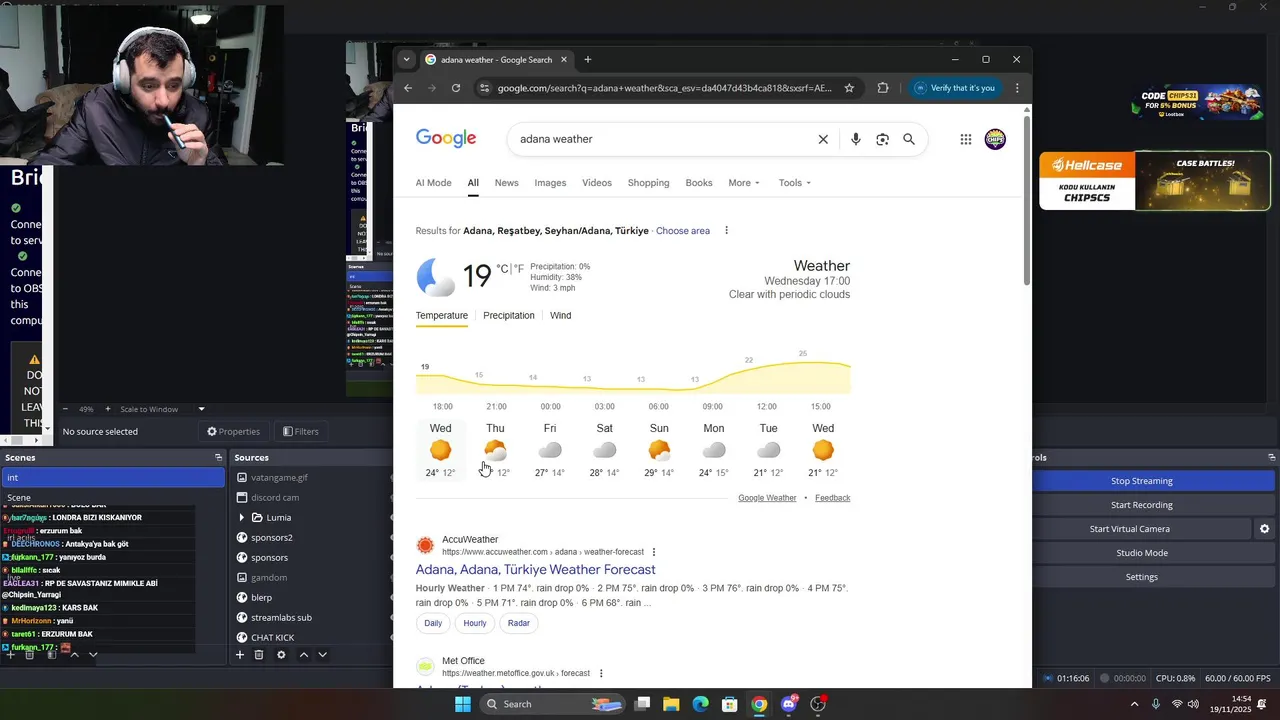Click the Stop Streaming button

click(x=1141, y=481)
